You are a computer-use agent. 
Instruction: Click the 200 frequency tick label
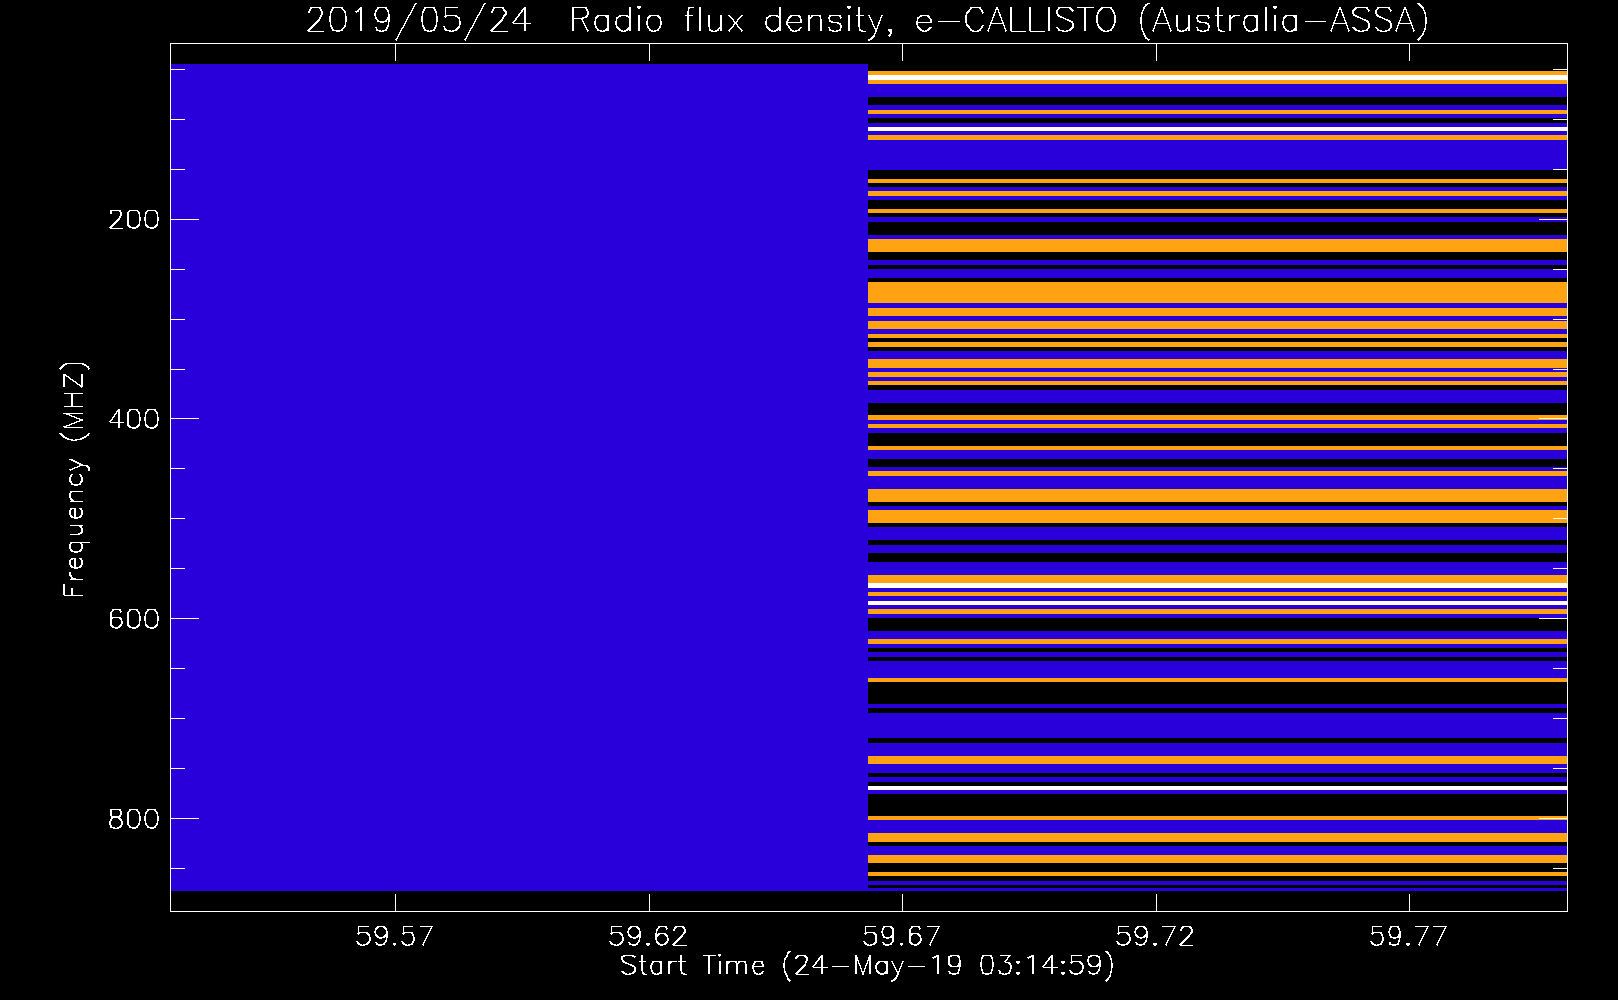[134, 219]
